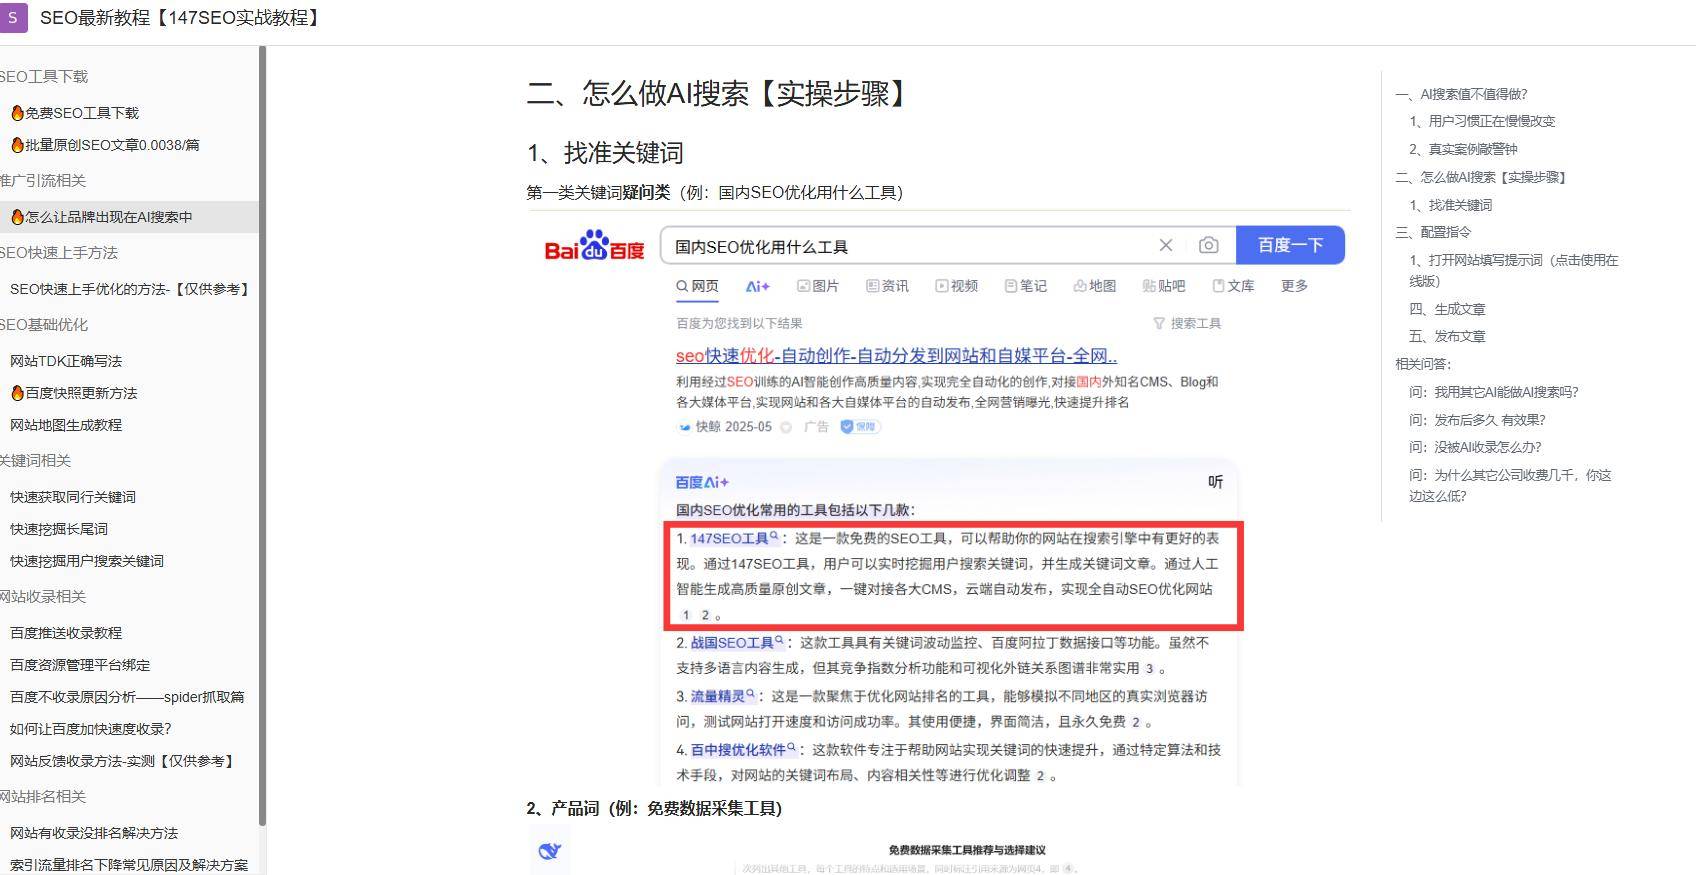This screenshot has width=1696, height=875.
Task: Jump to 2、真实案例敲警钟 in outline
Action: (x=1463, y=149)
